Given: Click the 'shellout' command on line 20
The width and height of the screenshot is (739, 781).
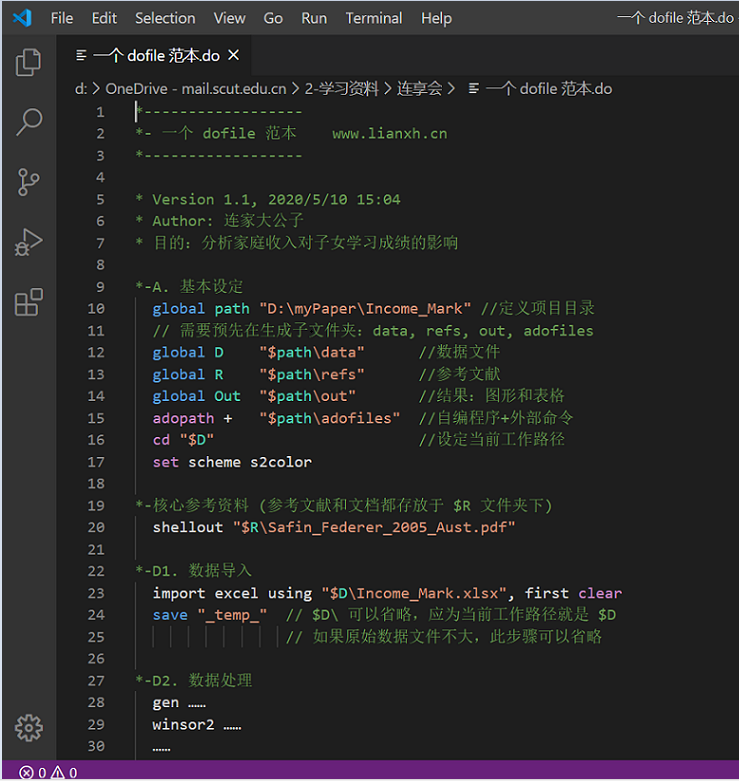Looking at the screenshot, I should coord(188,527).
